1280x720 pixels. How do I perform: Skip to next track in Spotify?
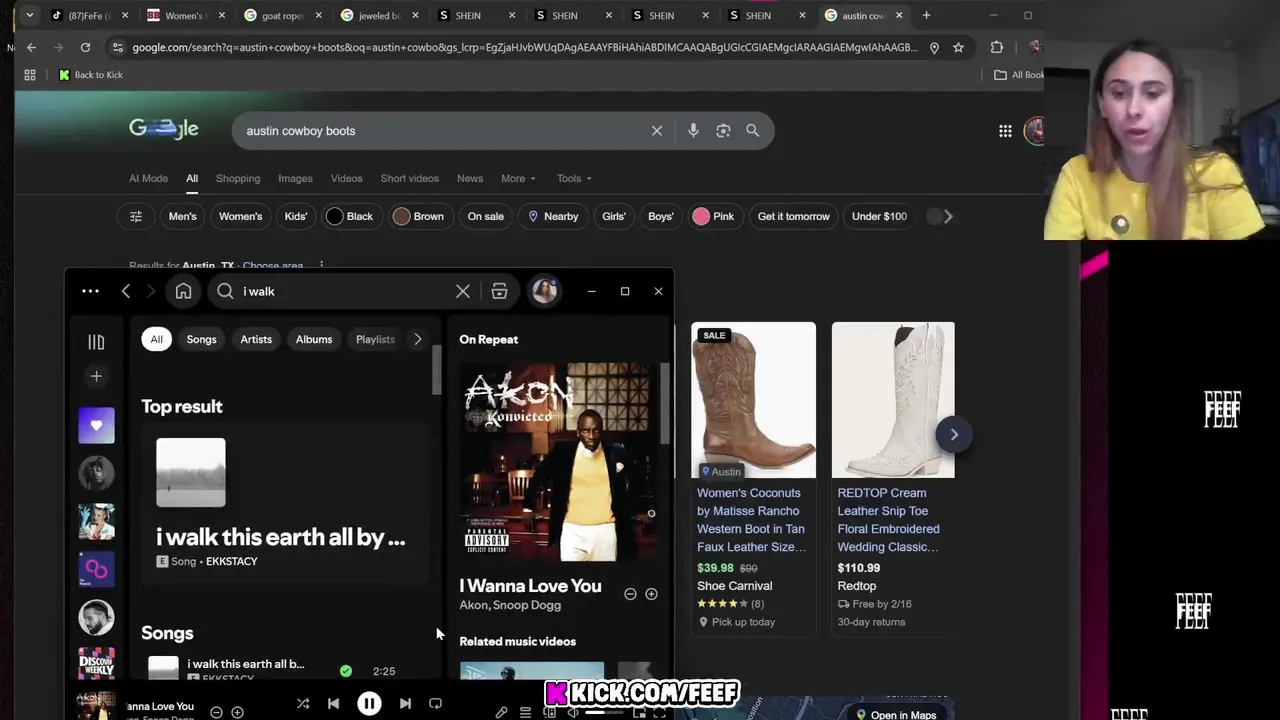click(x=405, y=704)
